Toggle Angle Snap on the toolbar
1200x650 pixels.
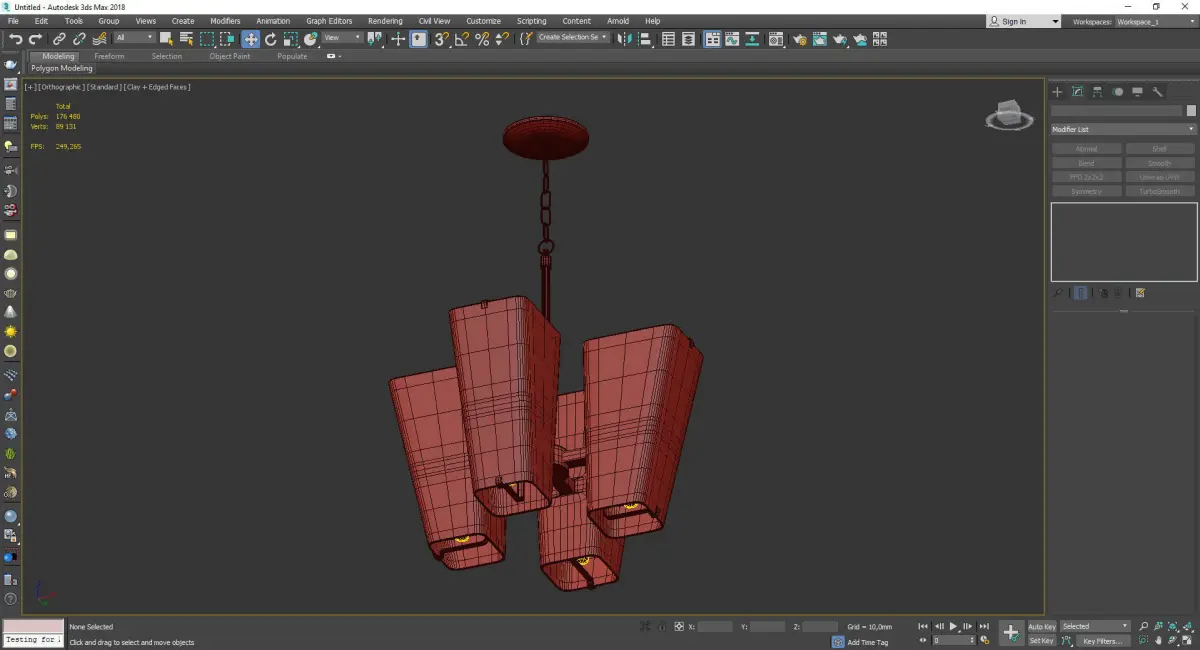click(461, 39)
